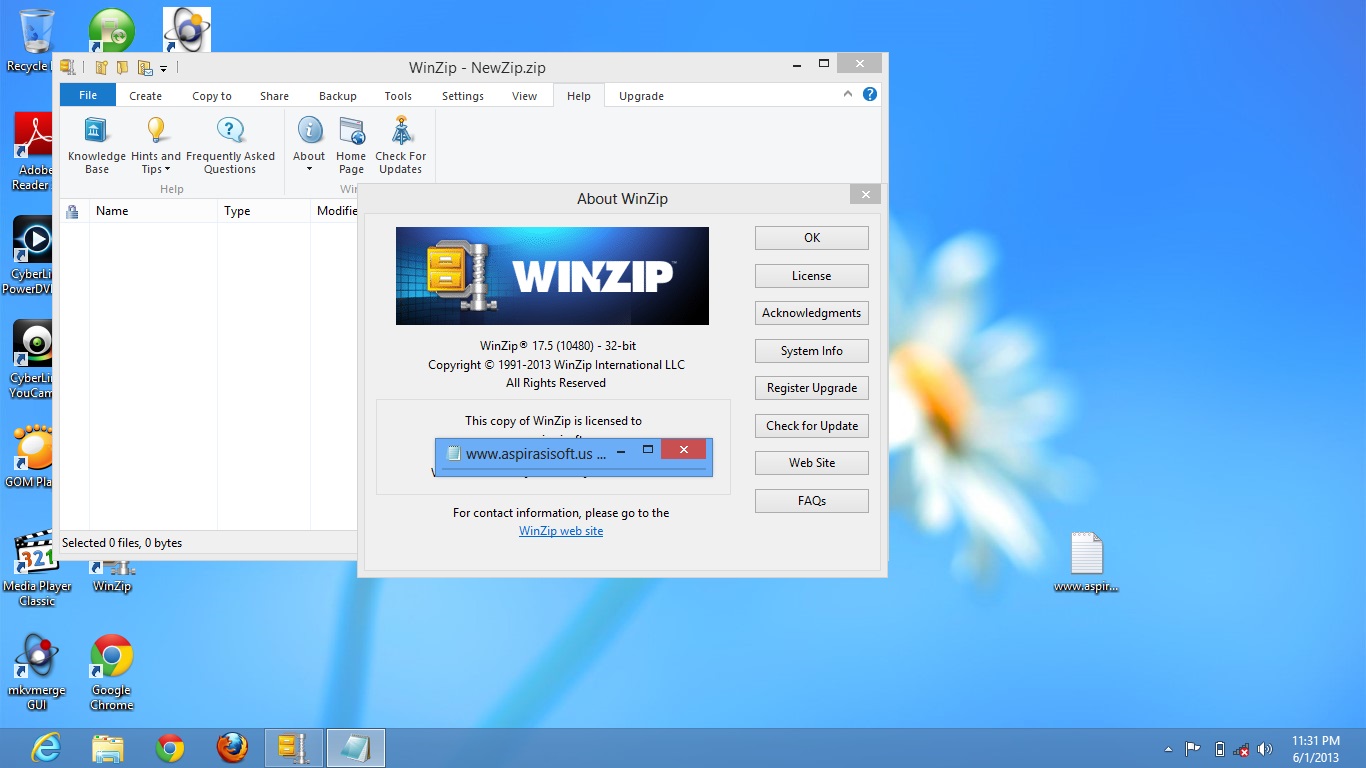This screenshot has width=1366, height=768.
Task: Switch to the Settings tab
Action: point(463,96)
